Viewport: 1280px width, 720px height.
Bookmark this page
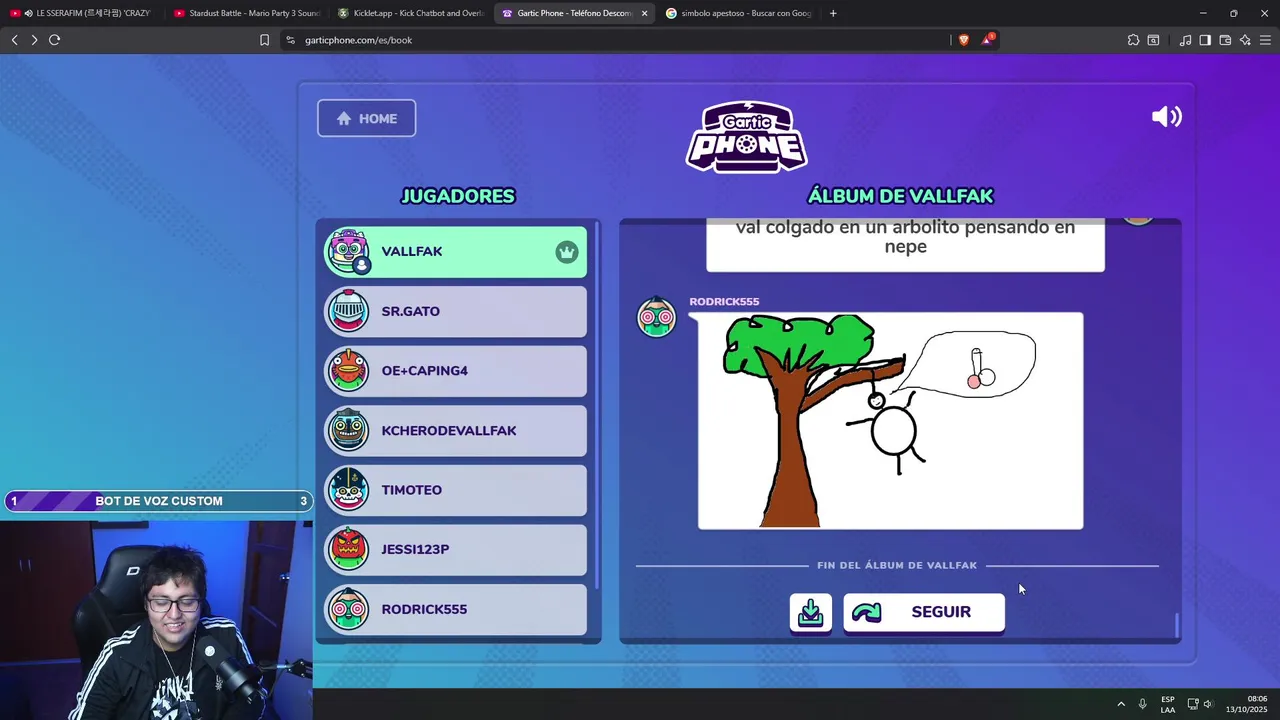coord(264,40)
